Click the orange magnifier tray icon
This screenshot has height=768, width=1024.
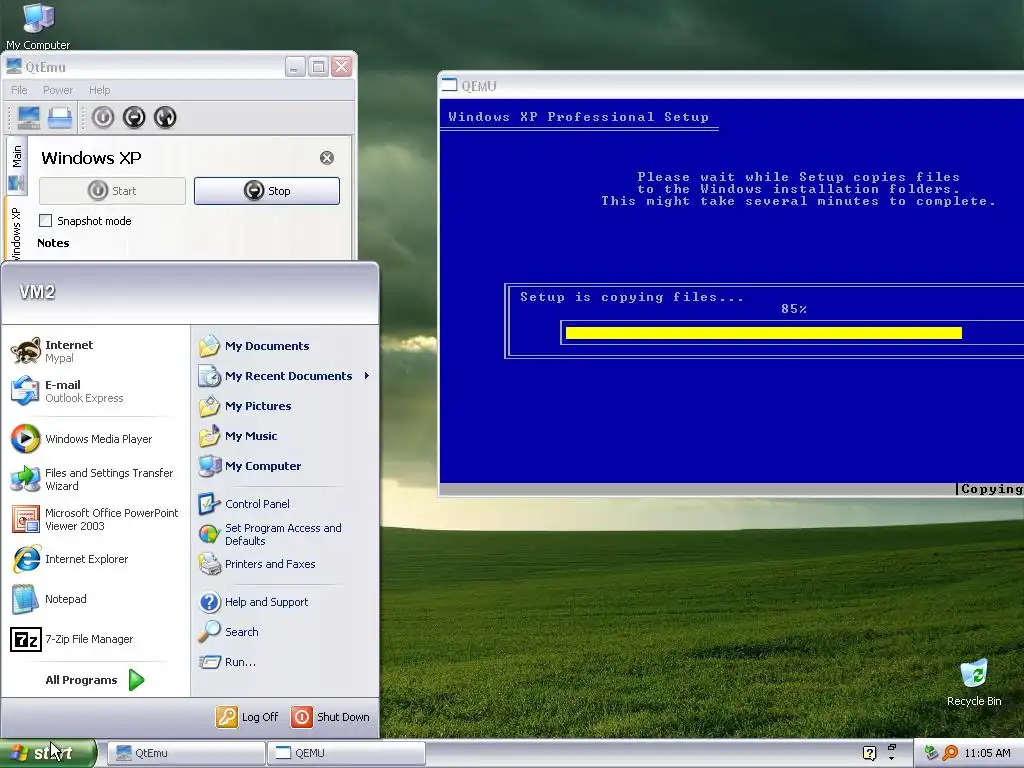(950, 753)
